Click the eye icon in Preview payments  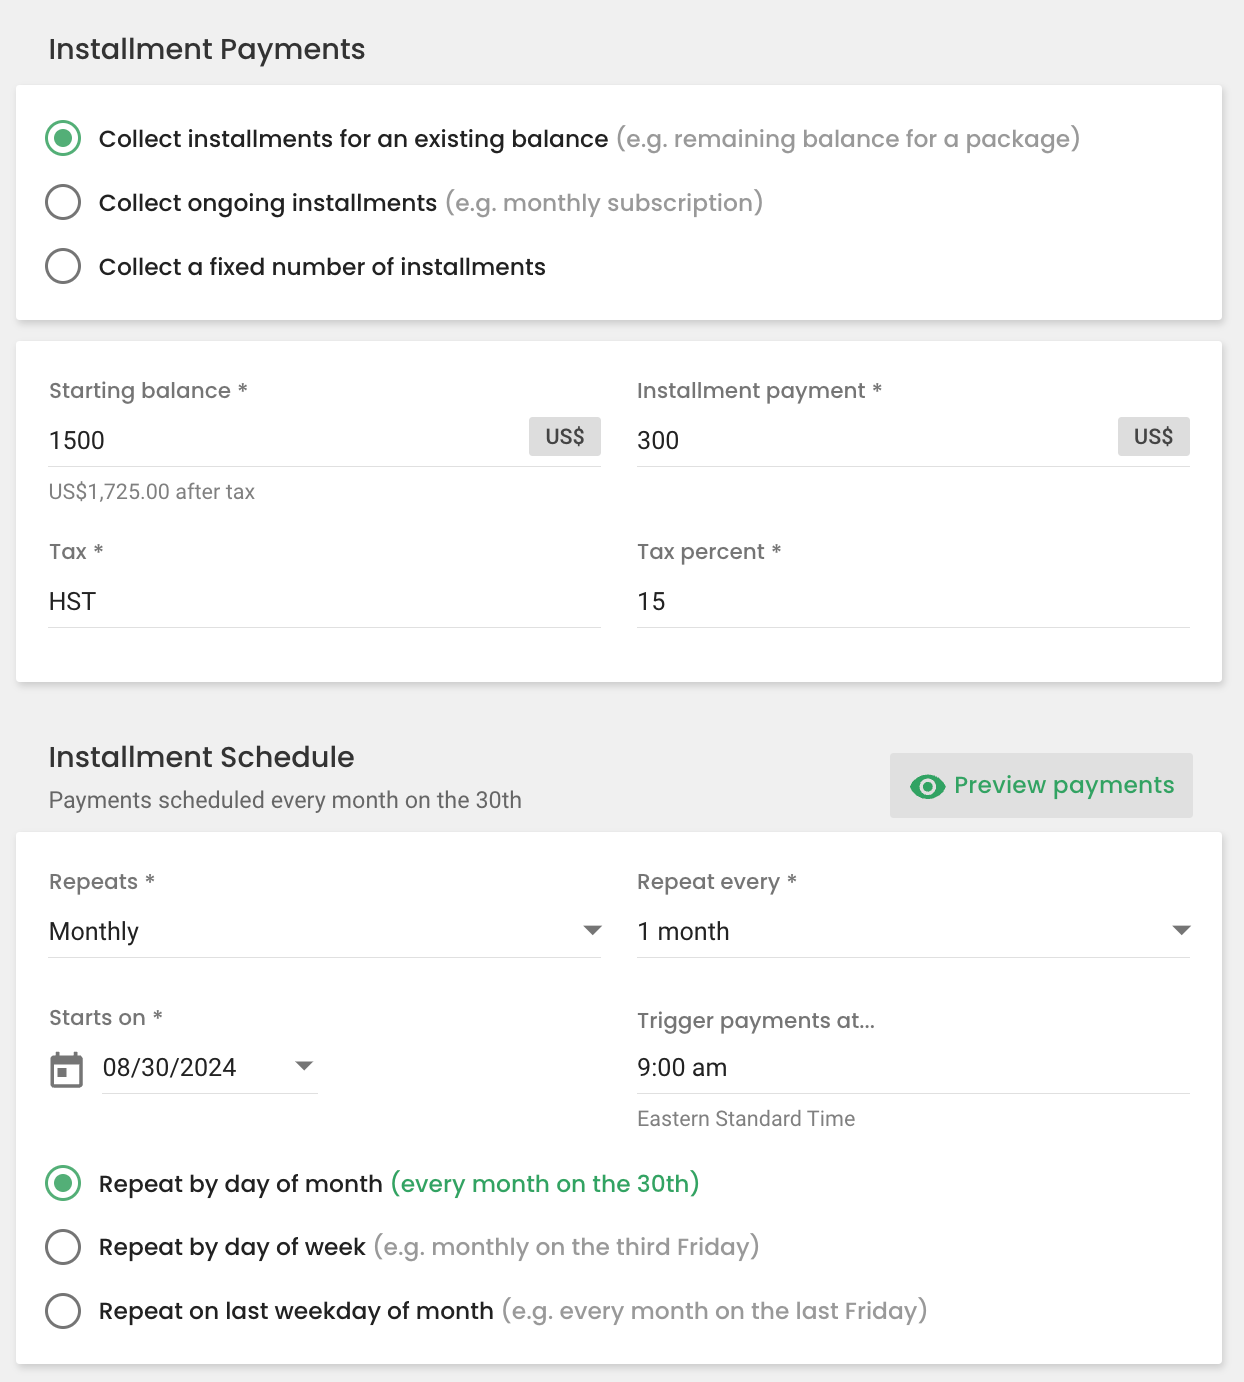[x=927, y=787]
